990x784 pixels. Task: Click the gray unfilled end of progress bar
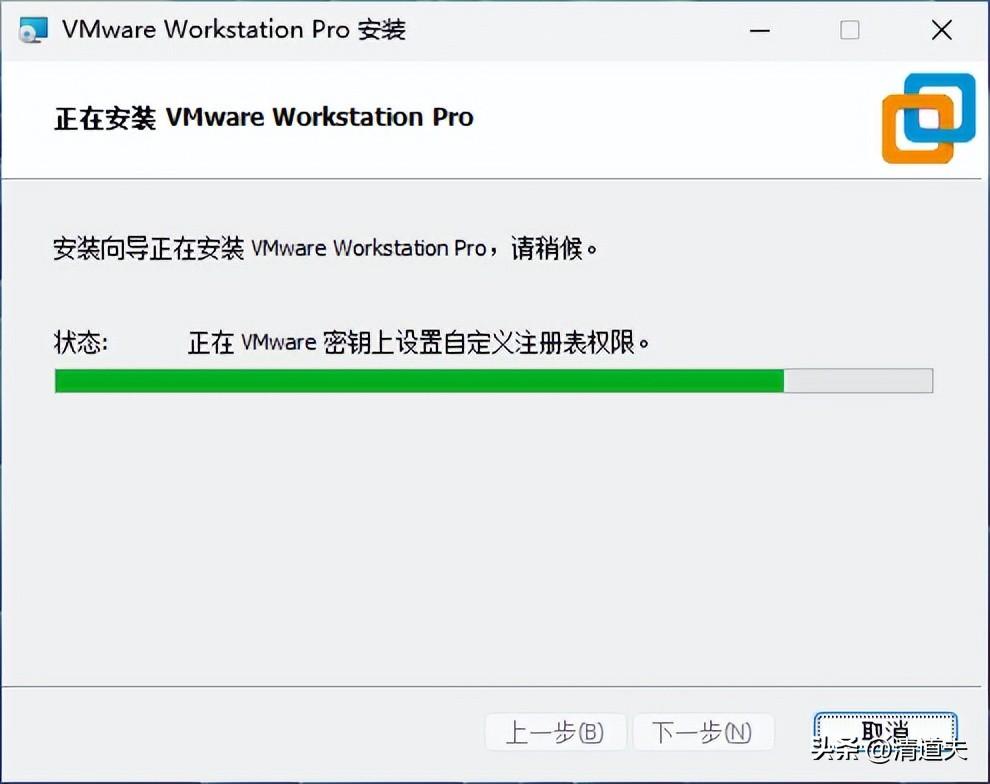[858, 381]
